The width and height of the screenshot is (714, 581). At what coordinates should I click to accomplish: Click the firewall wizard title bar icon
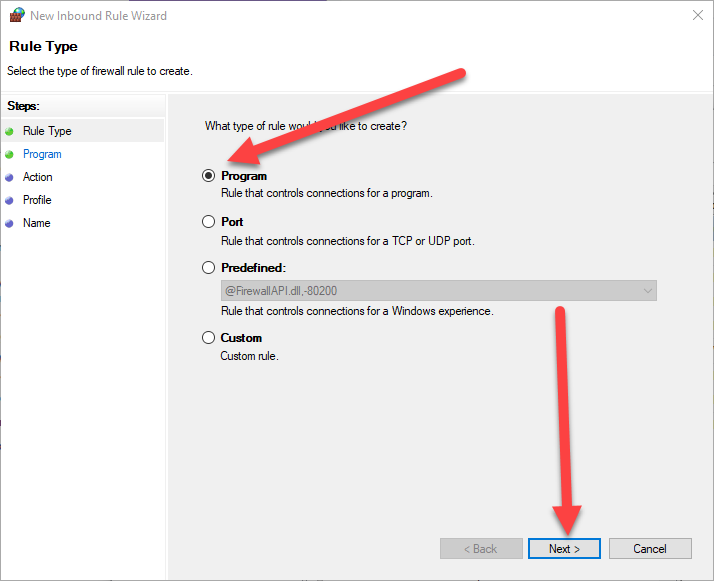(16, 16)
